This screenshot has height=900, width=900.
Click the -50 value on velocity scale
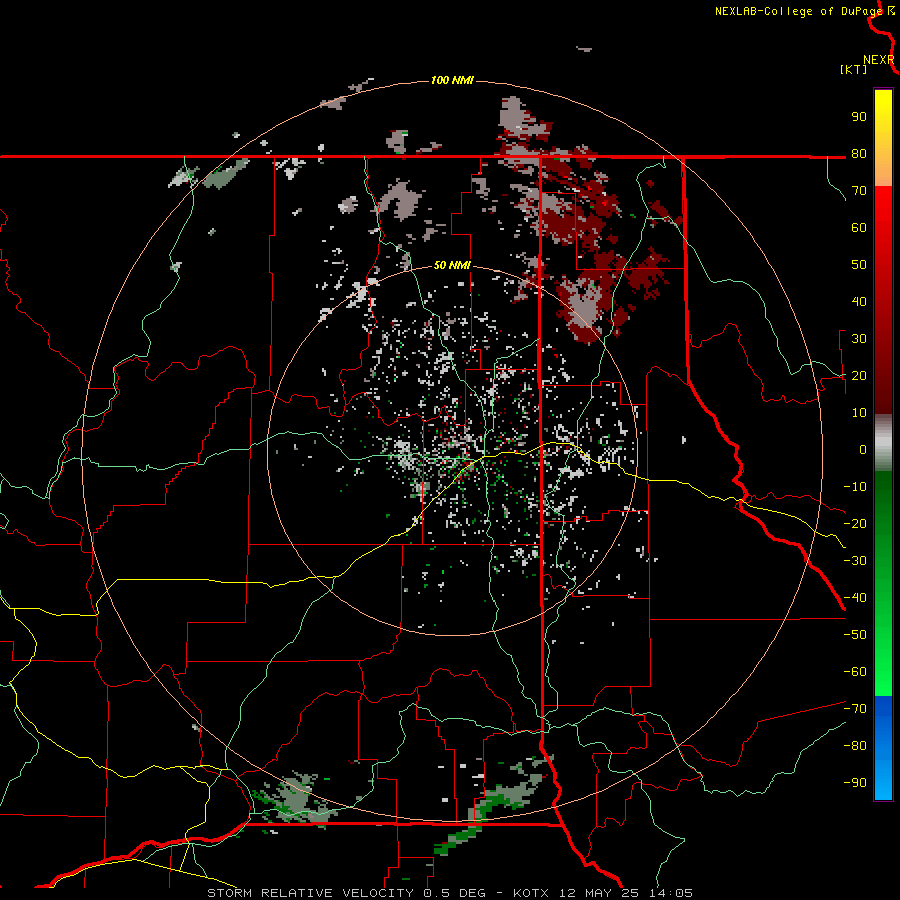pyautogui.click(x=855, y=635)
